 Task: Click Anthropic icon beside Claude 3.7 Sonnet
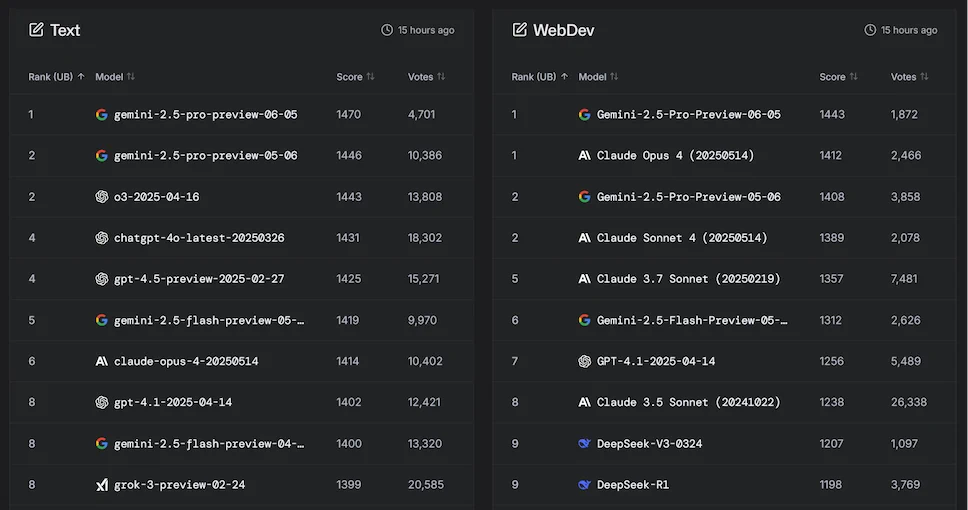point(585,279)
